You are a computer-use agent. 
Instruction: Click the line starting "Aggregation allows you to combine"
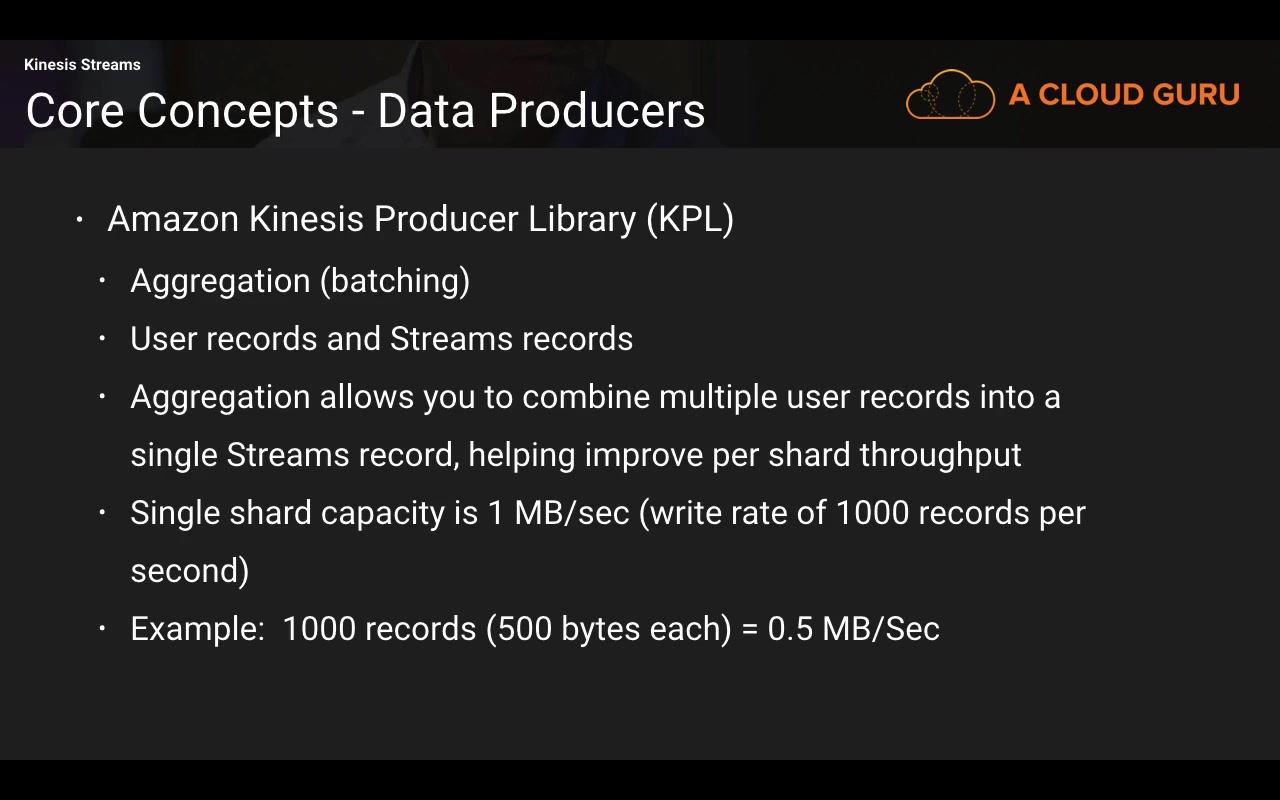(595, 397)
